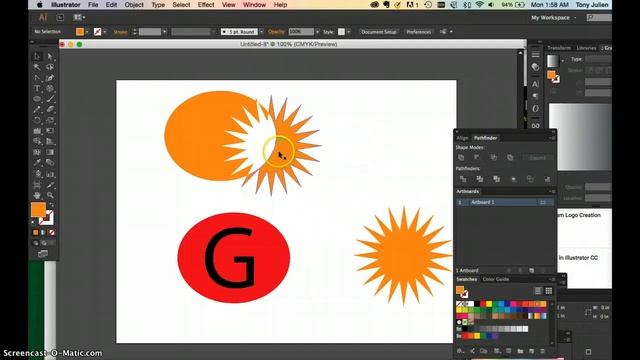Switch swatches to list view
This screenshot has width=640, height=360.
click(x=538, y=291)
